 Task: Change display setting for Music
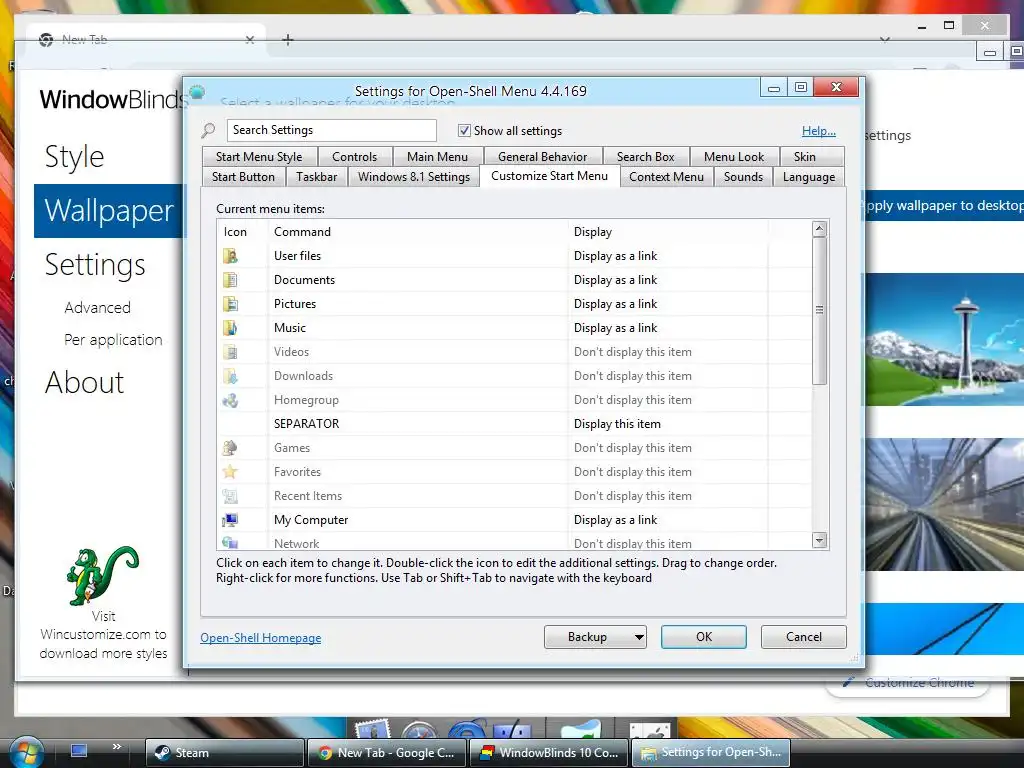tap(615, 328)
